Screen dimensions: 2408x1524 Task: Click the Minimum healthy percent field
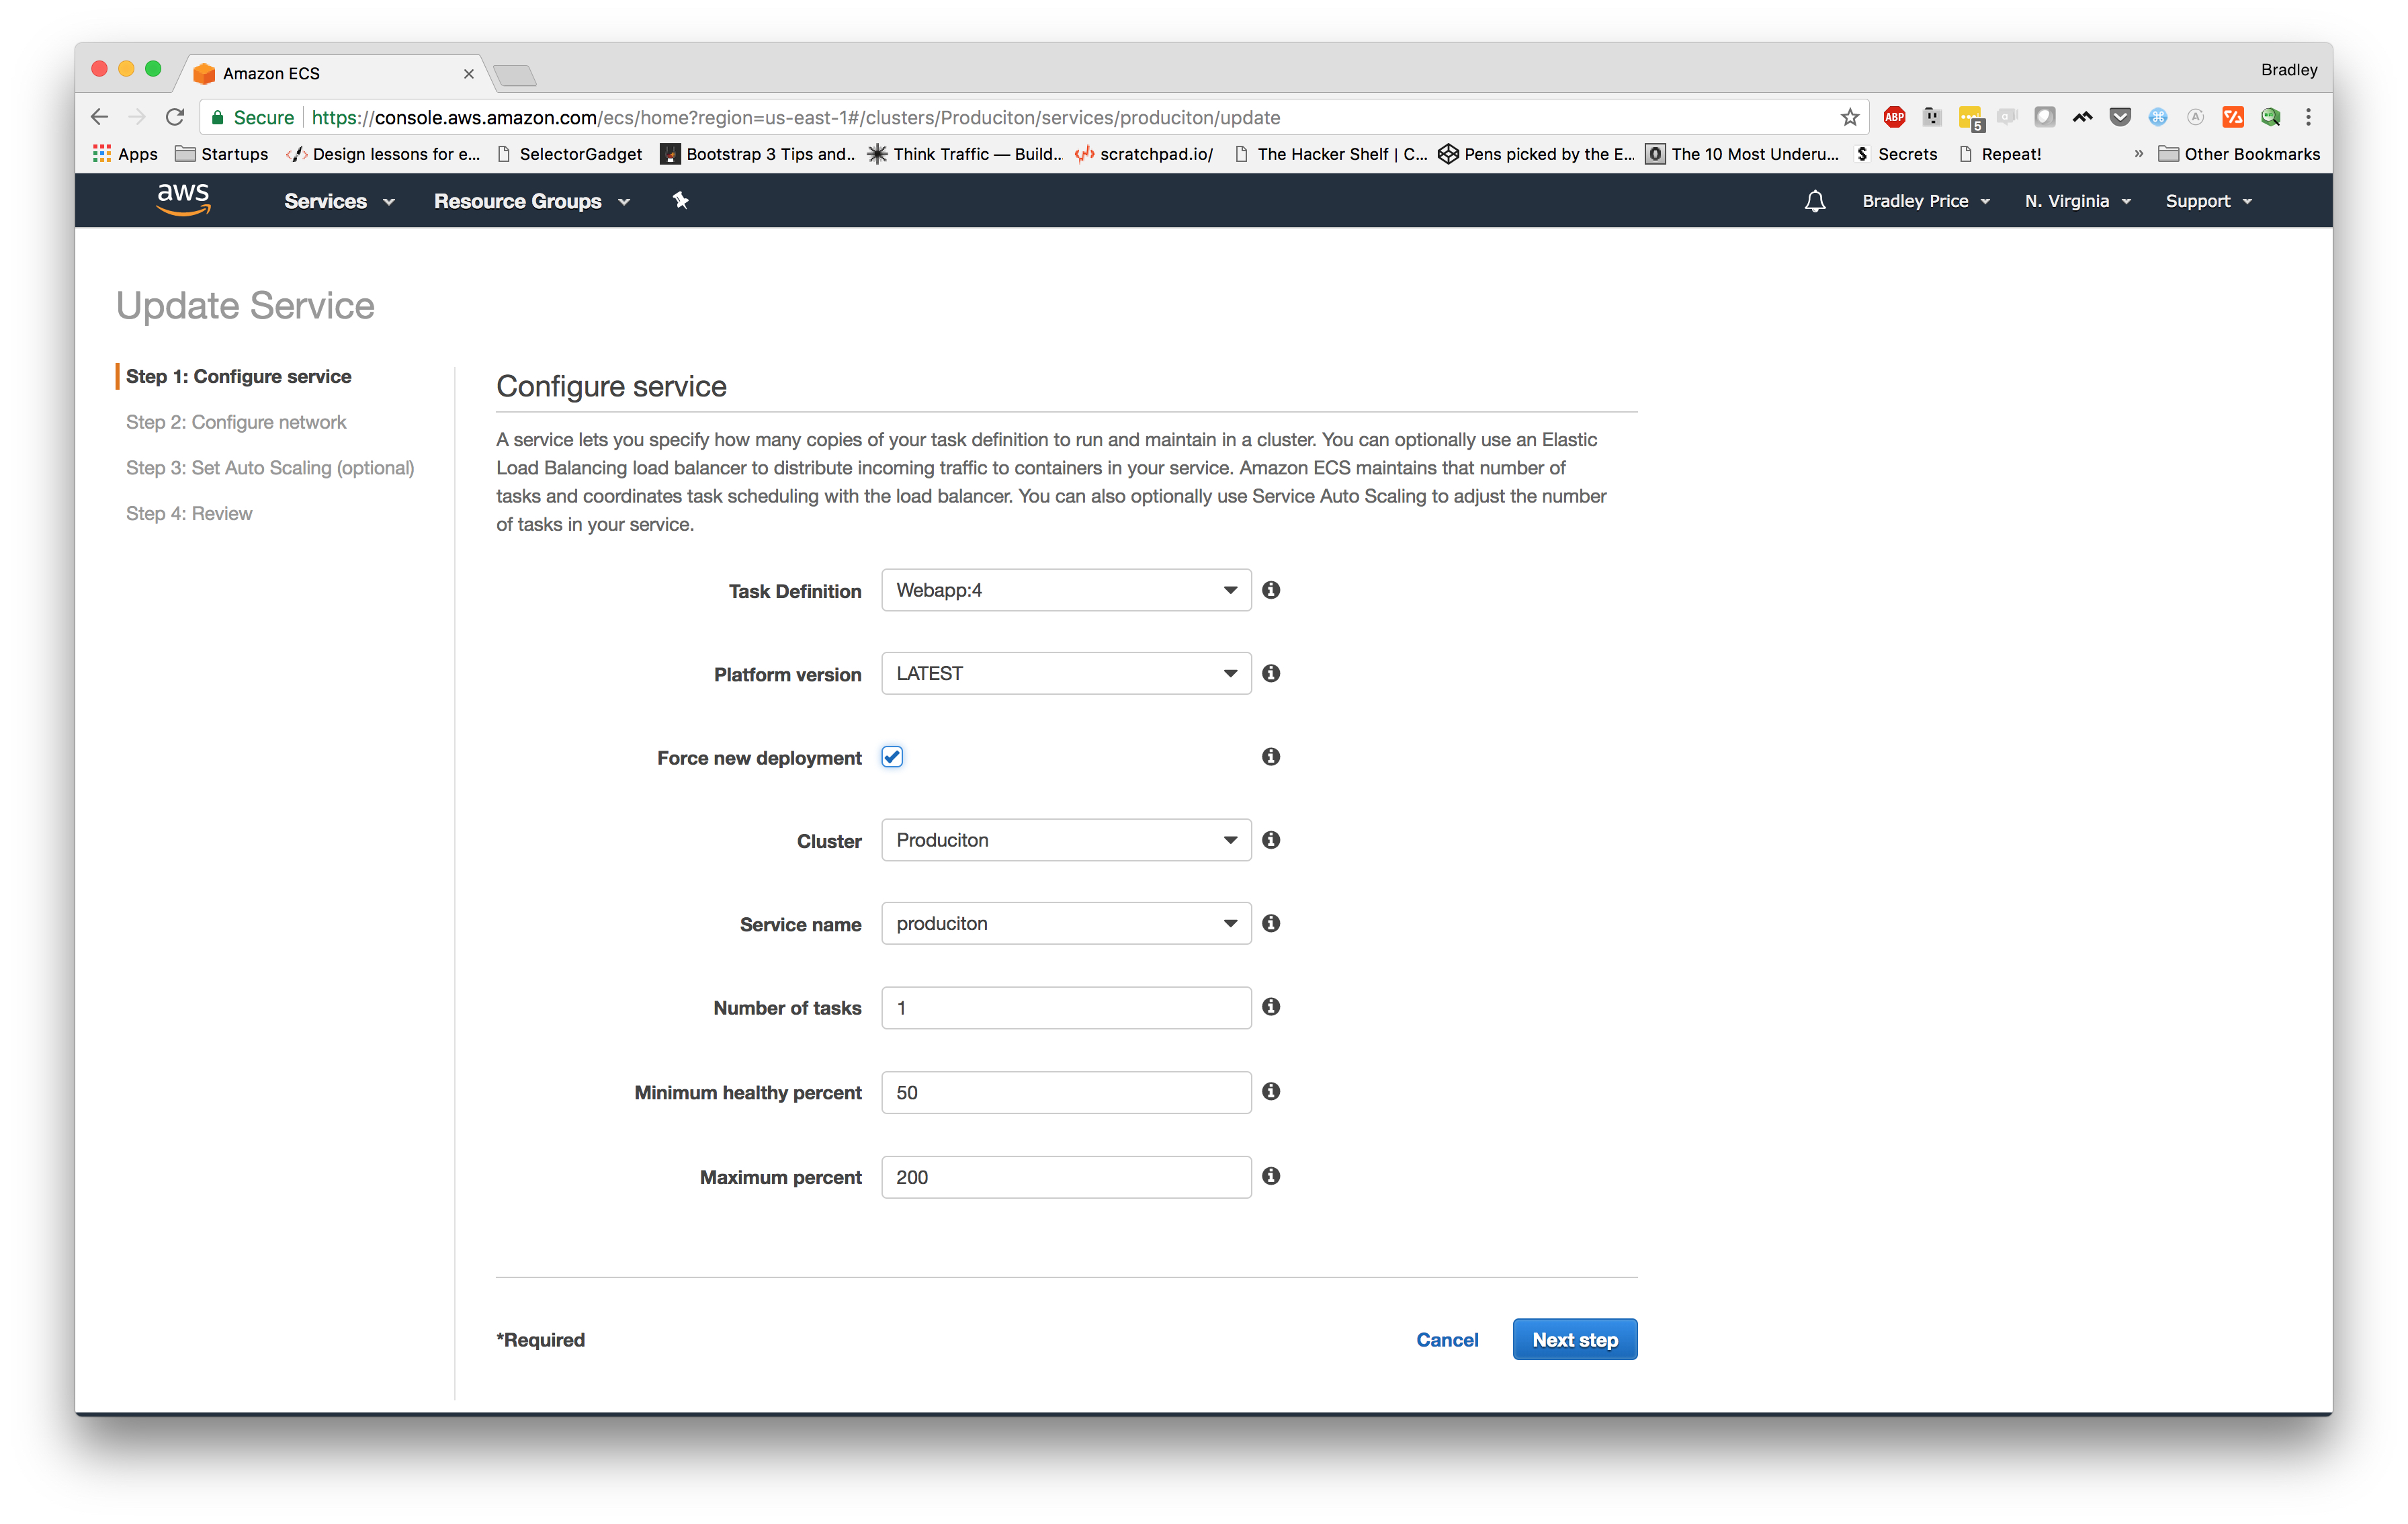tap(1066, 1092)
